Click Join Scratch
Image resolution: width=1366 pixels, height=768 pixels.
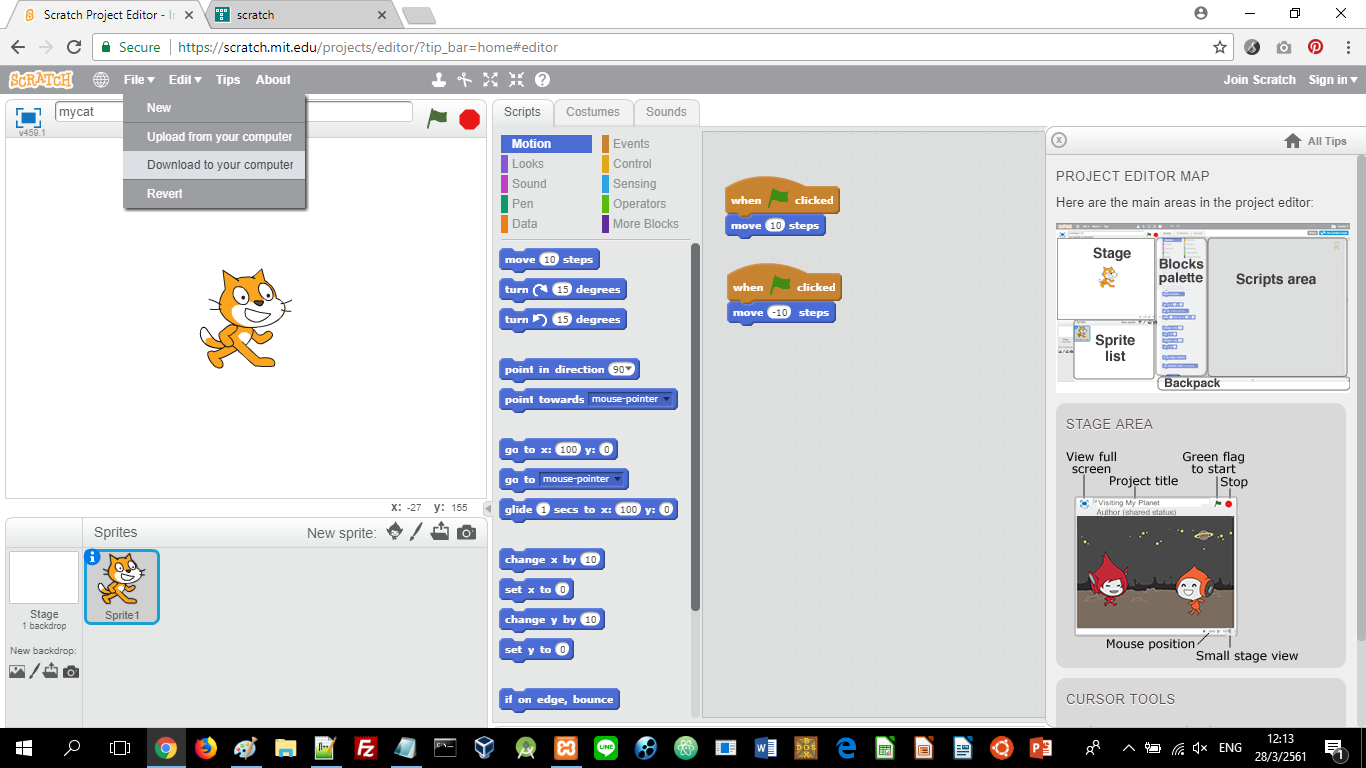tap(1259, 80)
